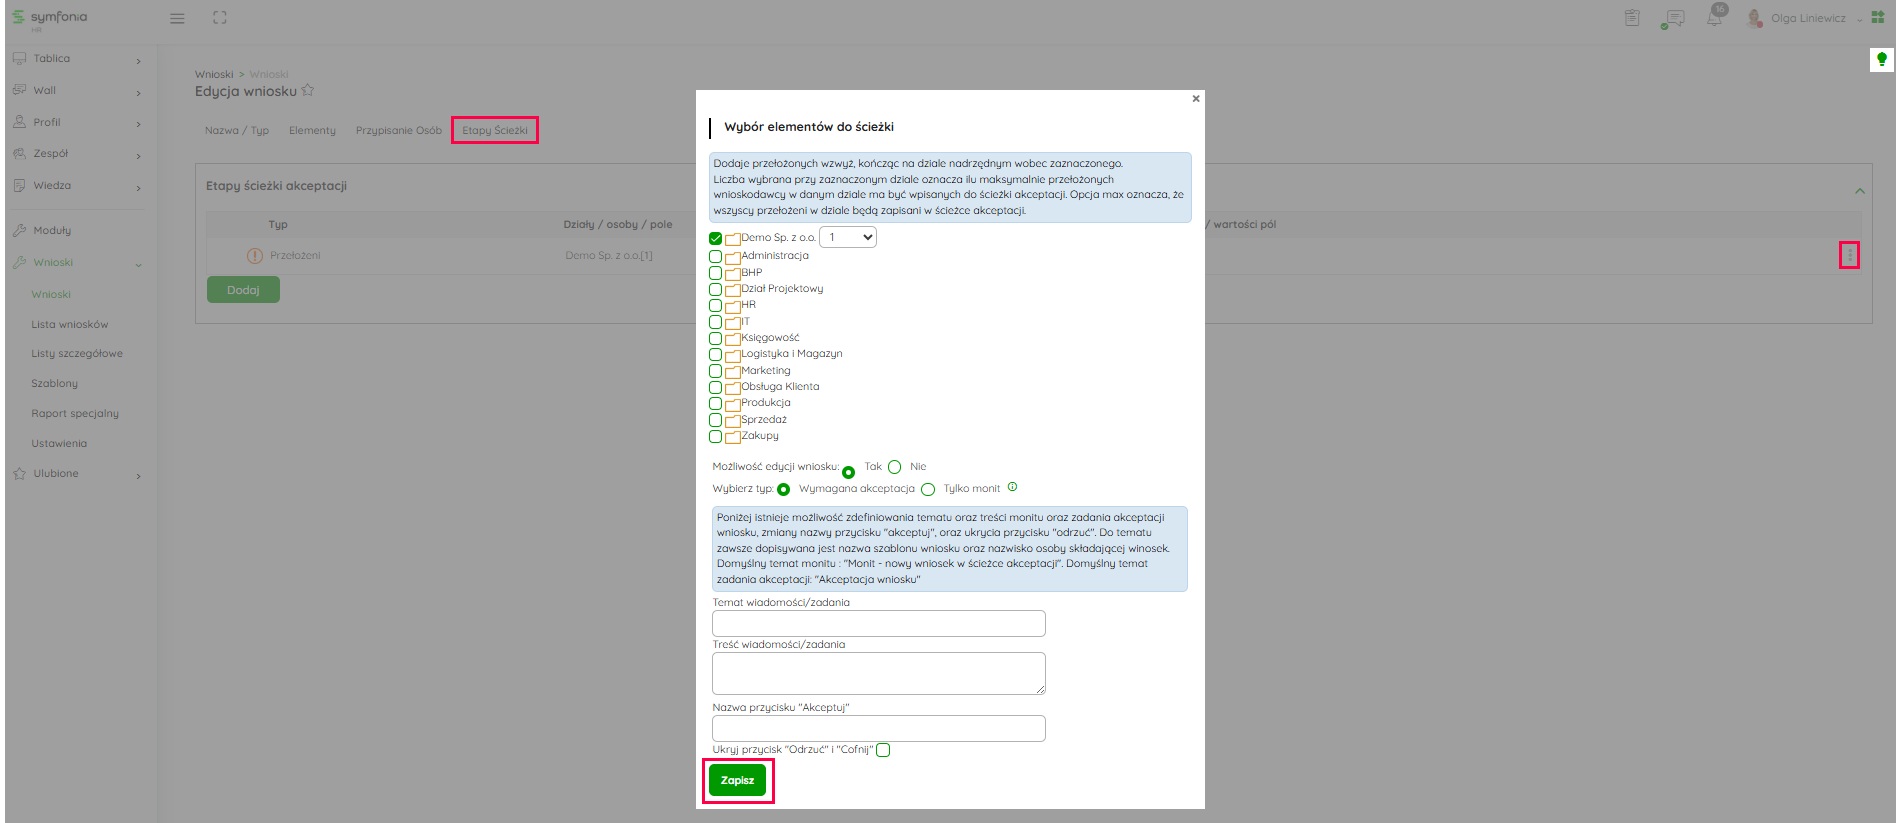Open the Przypisanie Osób tab
This screenshot has height=823, width=1896.
tap(398, 130)
